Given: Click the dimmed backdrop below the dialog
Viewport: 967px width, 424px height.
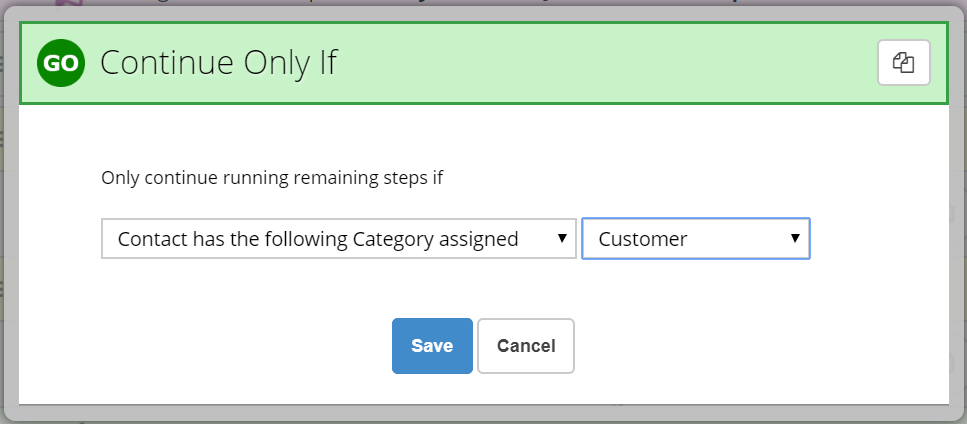Looking at the screenshot, I should point(484,415).
